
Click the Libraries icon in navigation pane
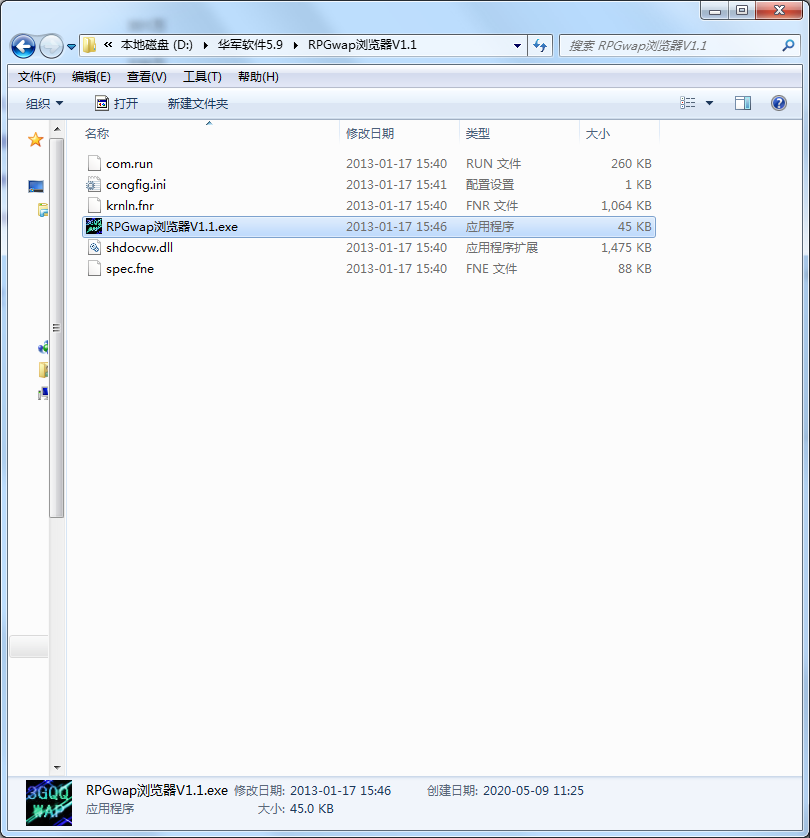43,210
